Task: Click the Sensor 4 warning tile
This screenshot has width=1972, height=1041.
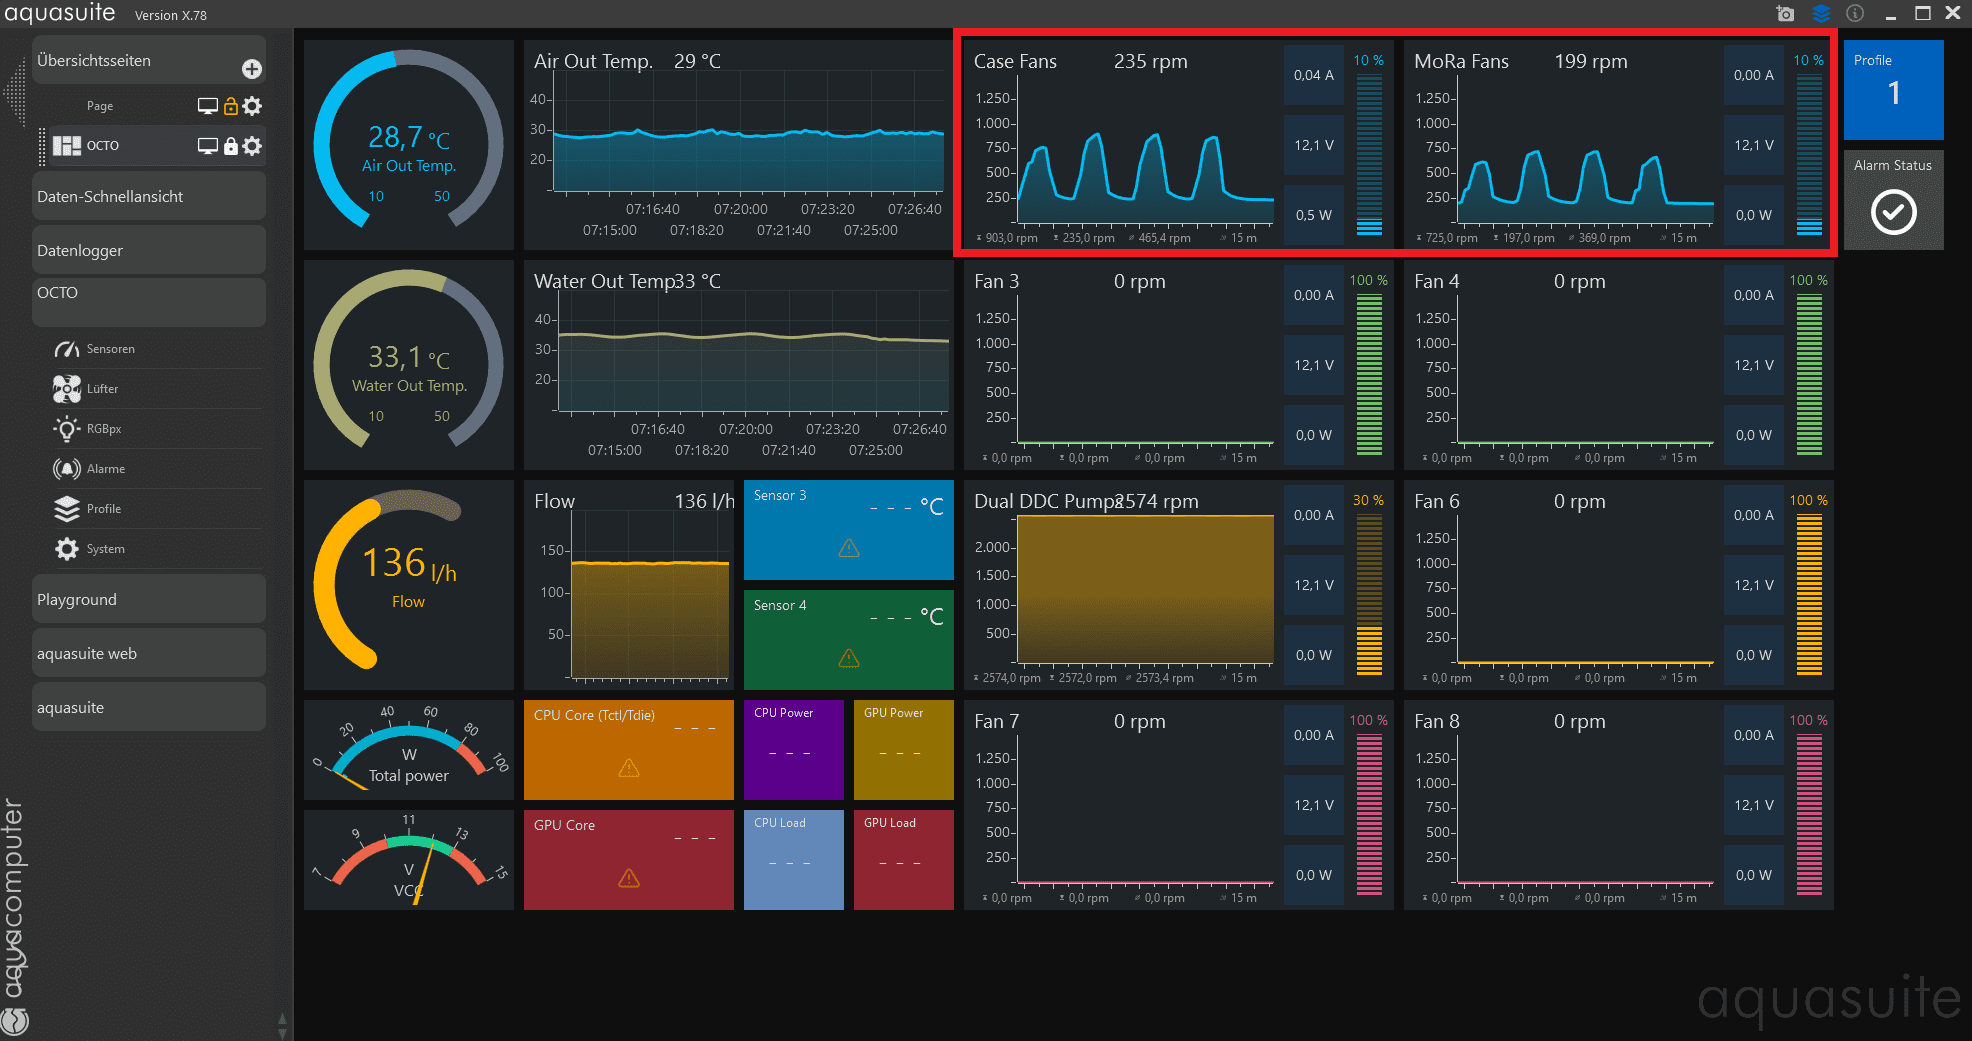Action: point(849,640)
